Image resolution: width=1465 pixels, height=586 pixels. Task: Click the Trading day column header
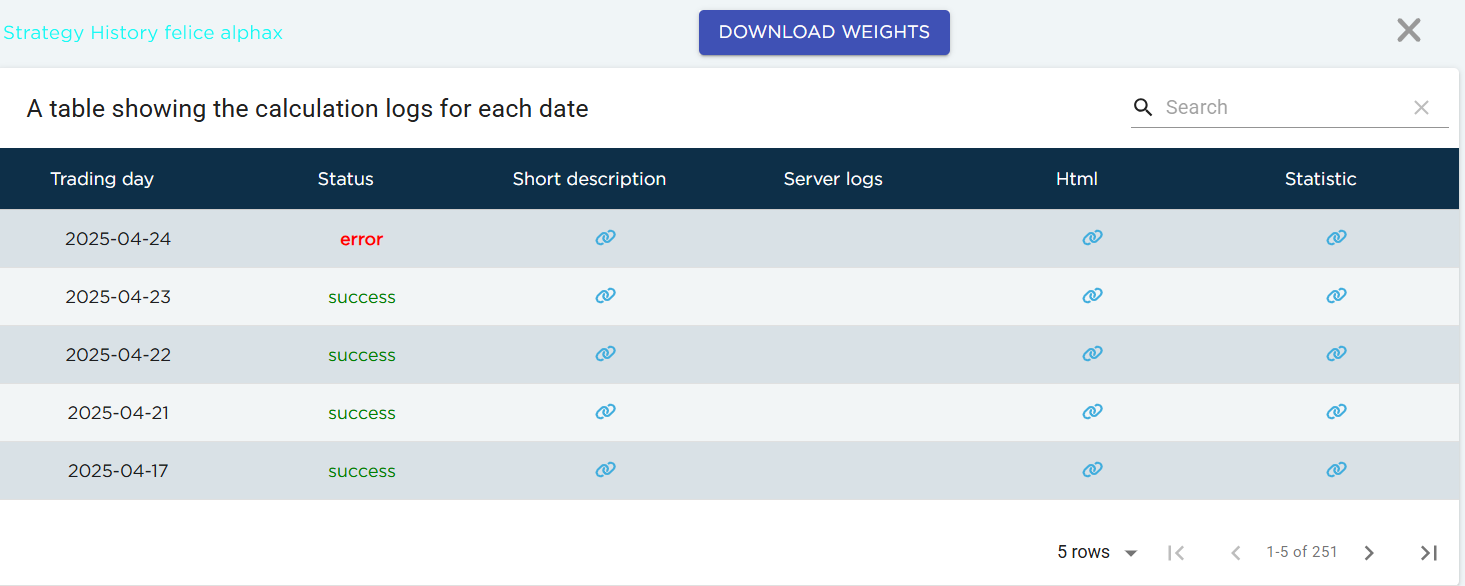coord(102,179)
